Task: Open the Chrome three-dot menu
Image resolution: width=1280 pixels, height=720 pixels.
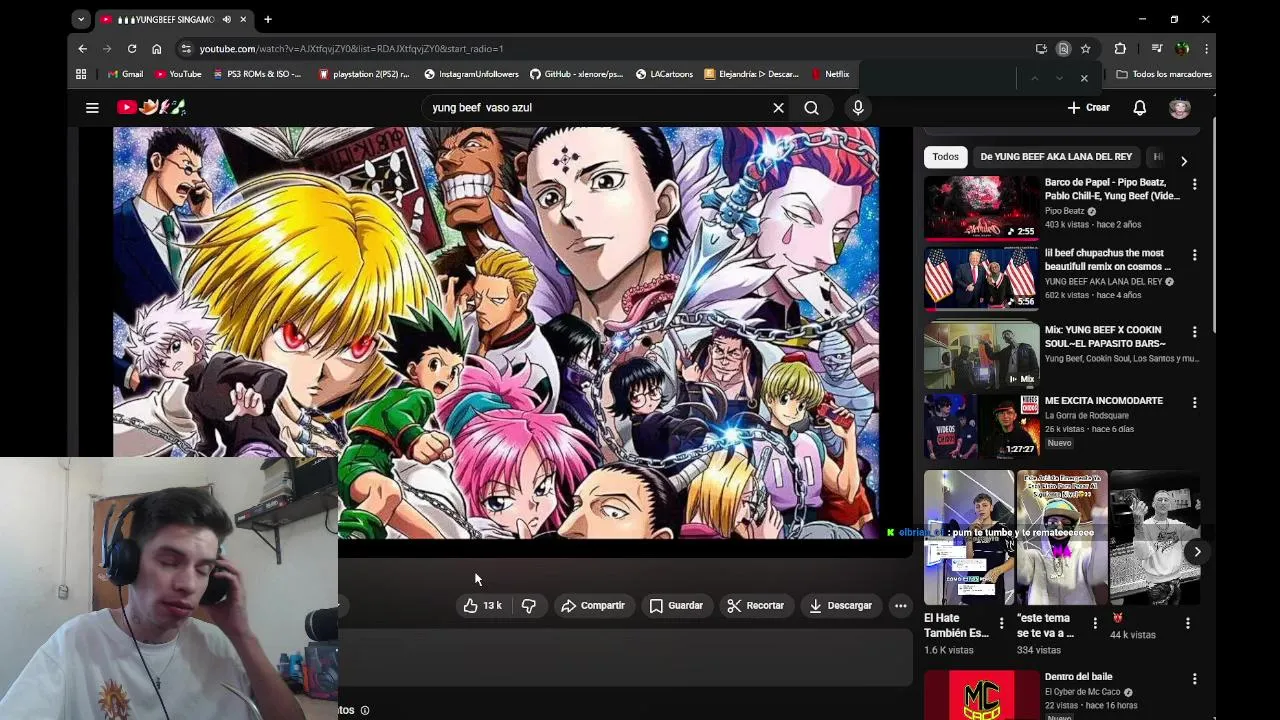Action: pyautogui.click(x=1206, y=48)
